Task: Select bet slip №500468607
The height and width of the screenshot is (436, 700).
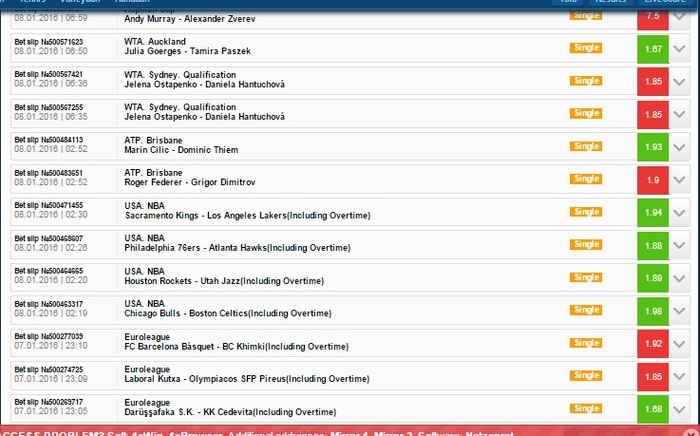Action: click(x=49, y=239)
